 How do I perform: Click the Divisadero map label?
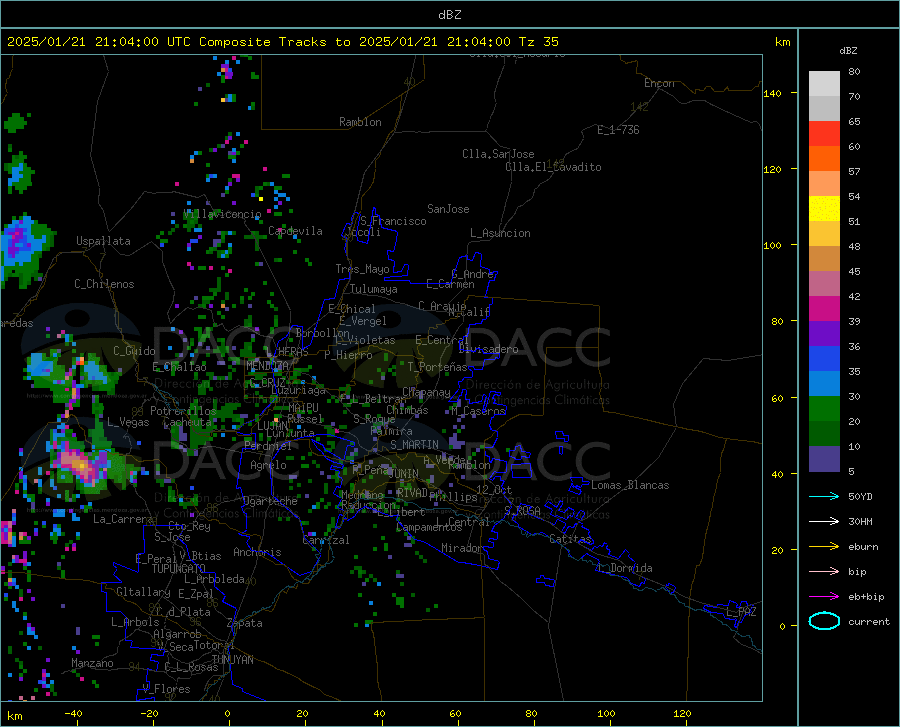coord(488,349)
